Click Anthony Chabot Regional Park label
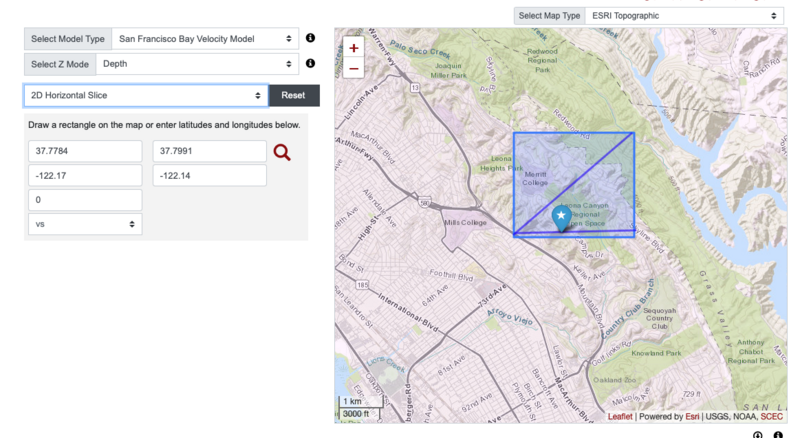800x438 pixels. pos(751,351)
